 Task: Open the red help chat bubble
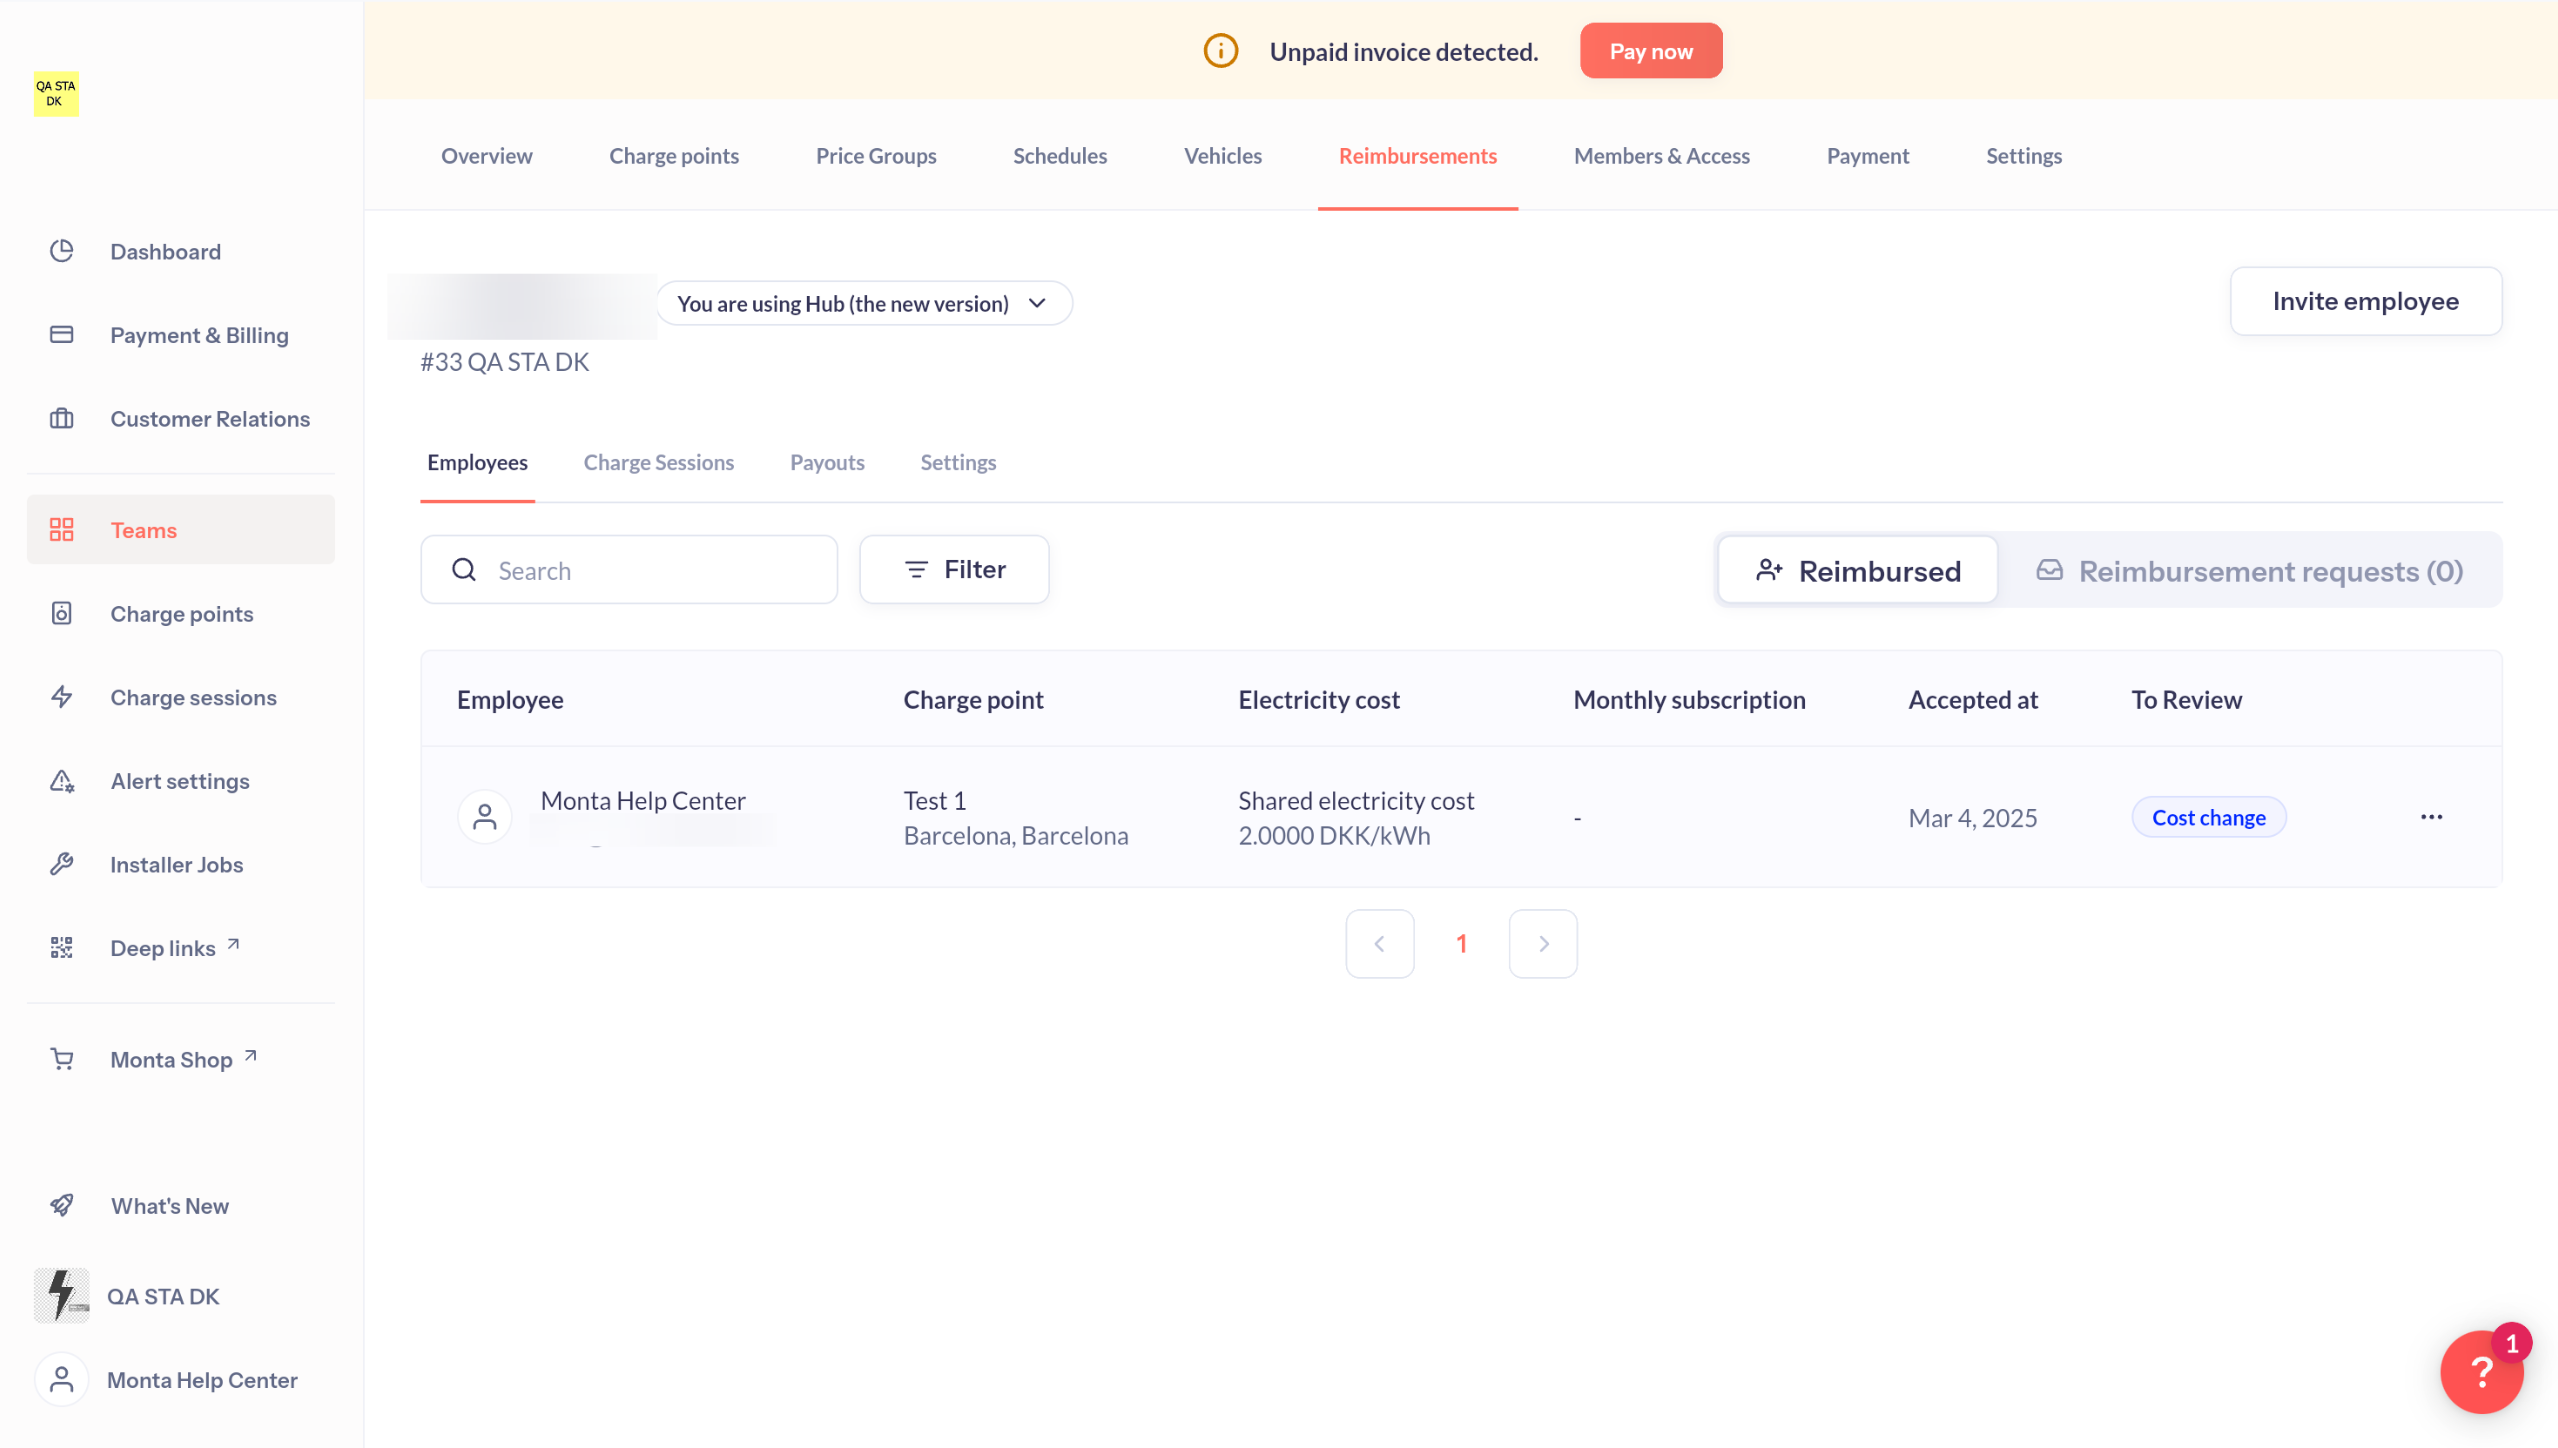pyautogui.click(x=2481, y=1371)
